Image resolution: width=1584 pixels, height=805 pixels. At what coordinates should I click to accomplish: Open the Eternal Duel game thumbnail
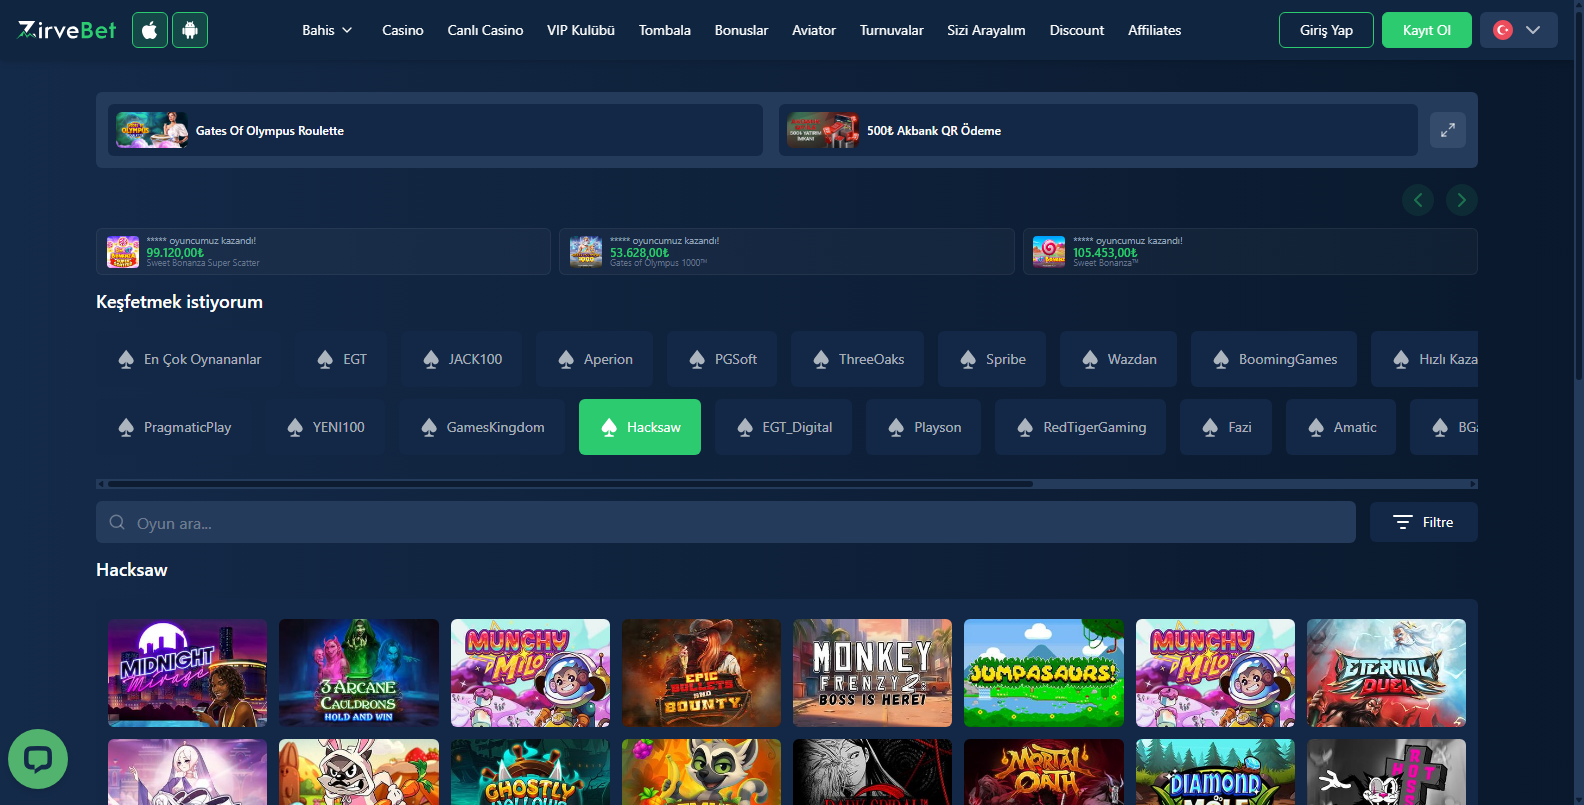(1386, 673)
